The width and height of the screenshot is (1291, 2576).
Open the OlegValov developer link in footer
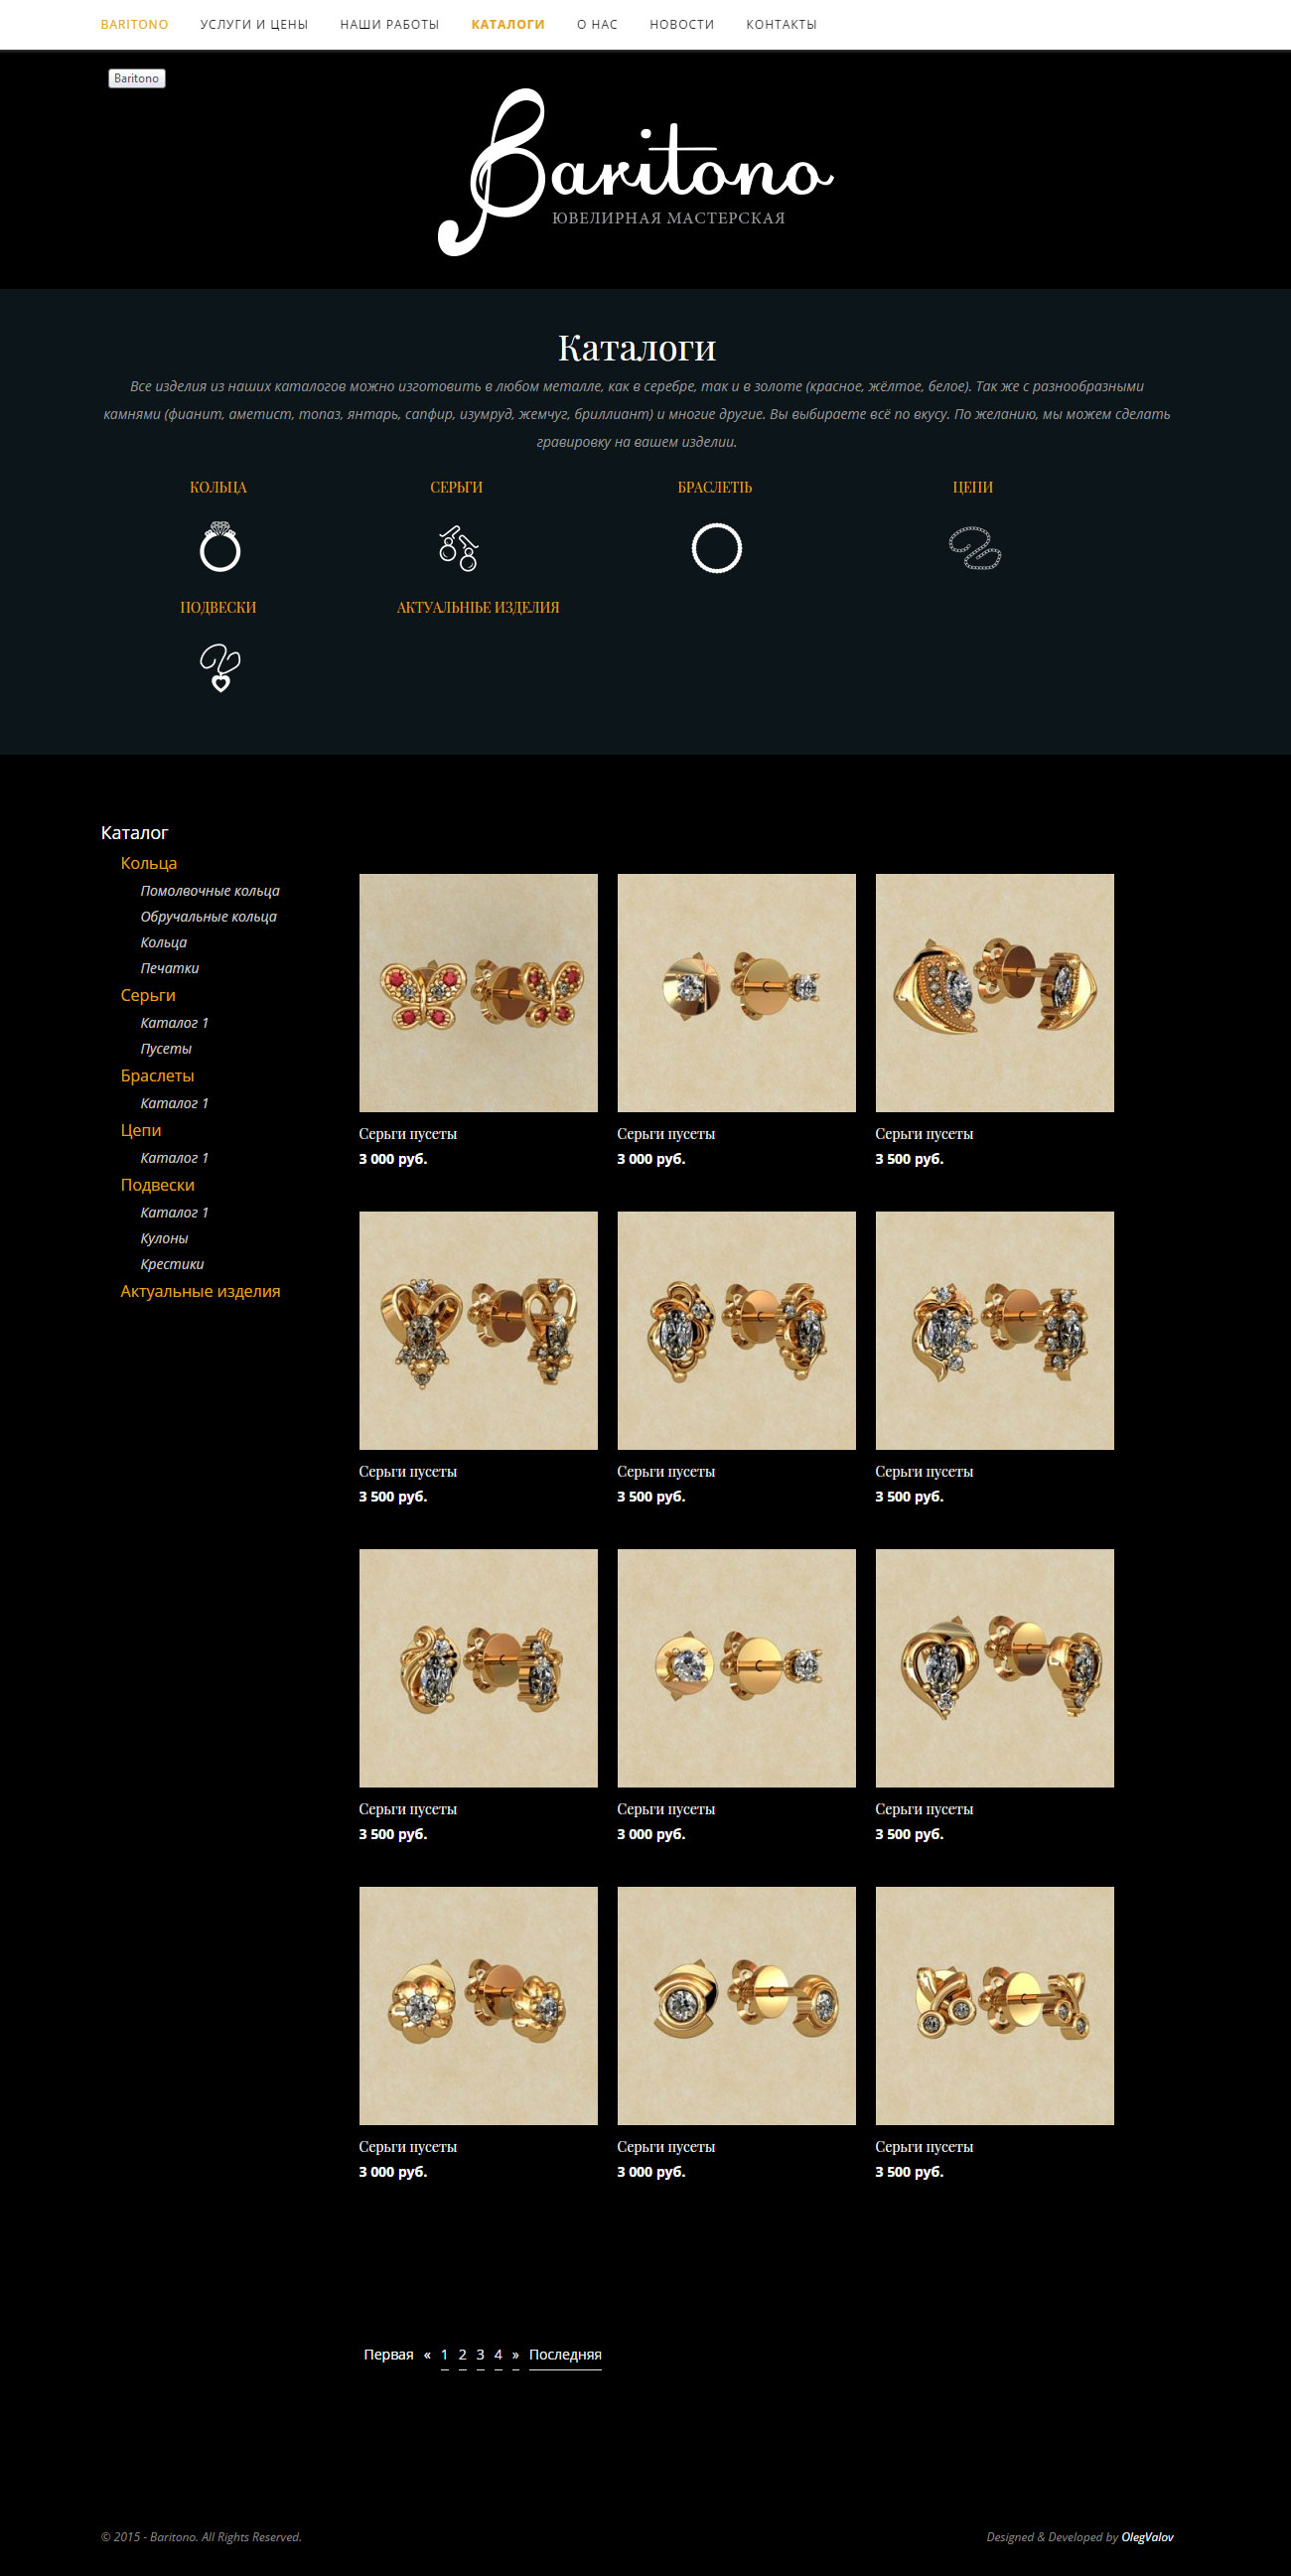(1147, 2537)
